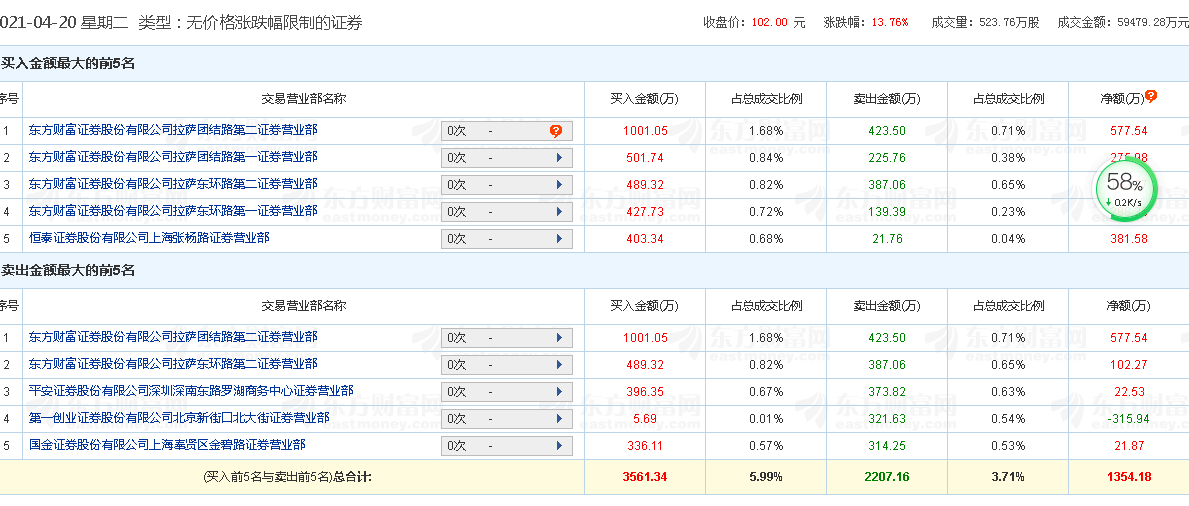Expand the 0次 box for buy-list 拉萨东环路第二证券营业部
This screenshot has height=506, width=1189.
(507, 184)
